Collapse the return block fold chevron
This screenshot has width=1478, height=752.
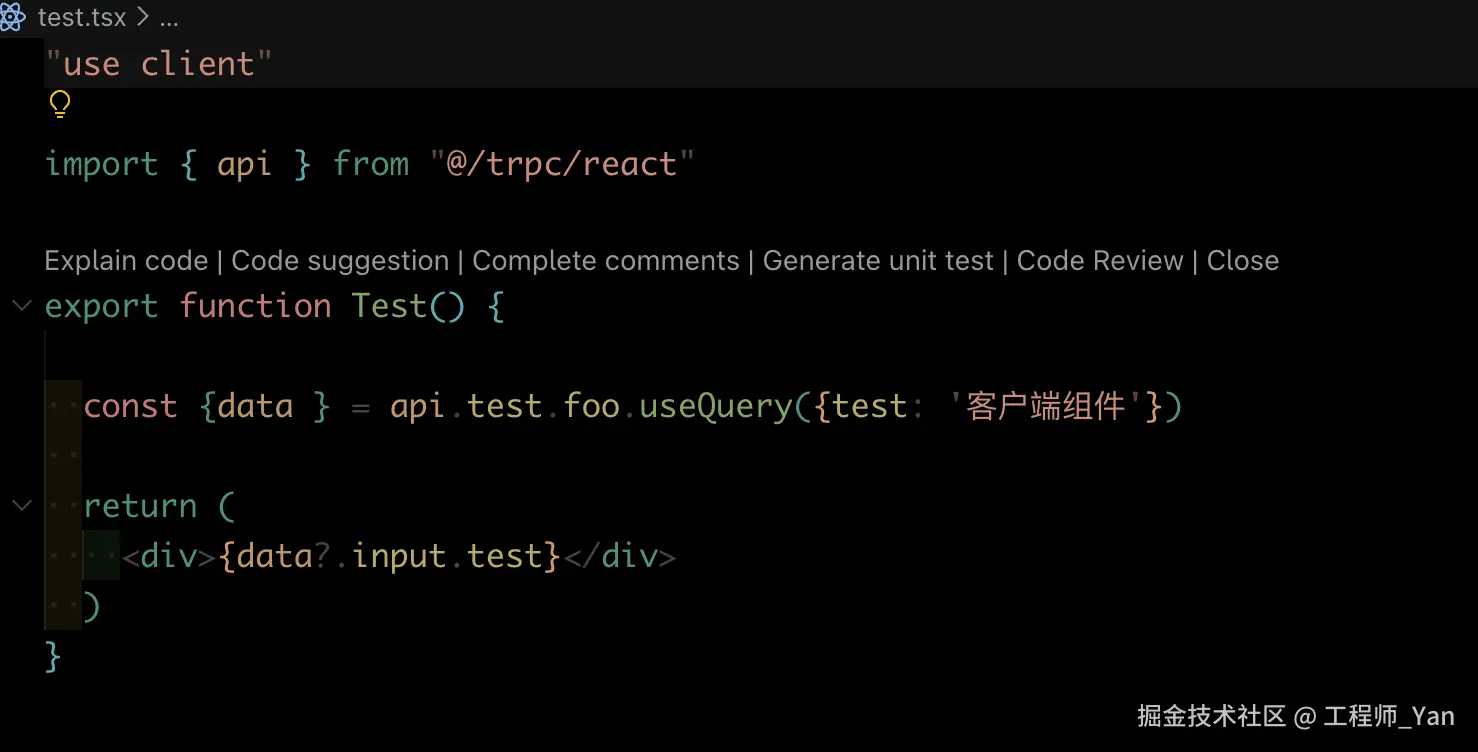(x=21, y=506)
